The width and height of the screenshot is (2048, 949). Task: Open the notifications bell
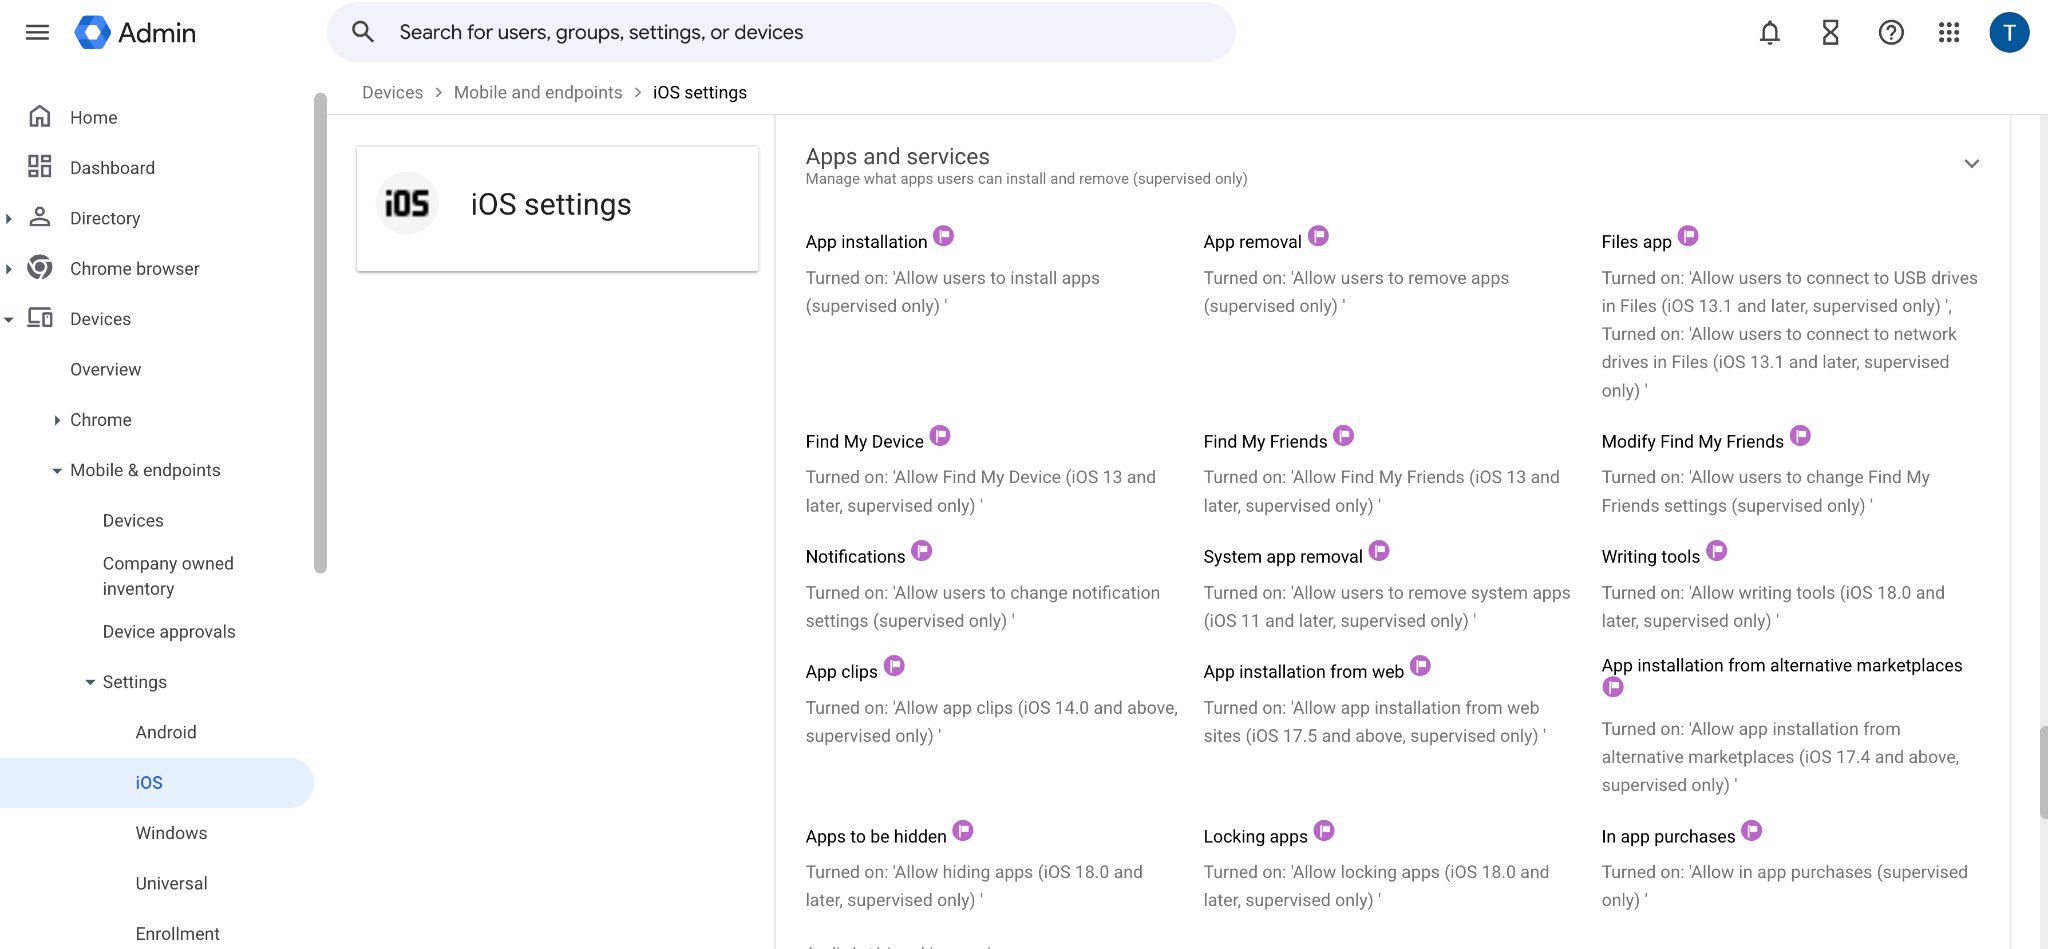point(1770,33)
